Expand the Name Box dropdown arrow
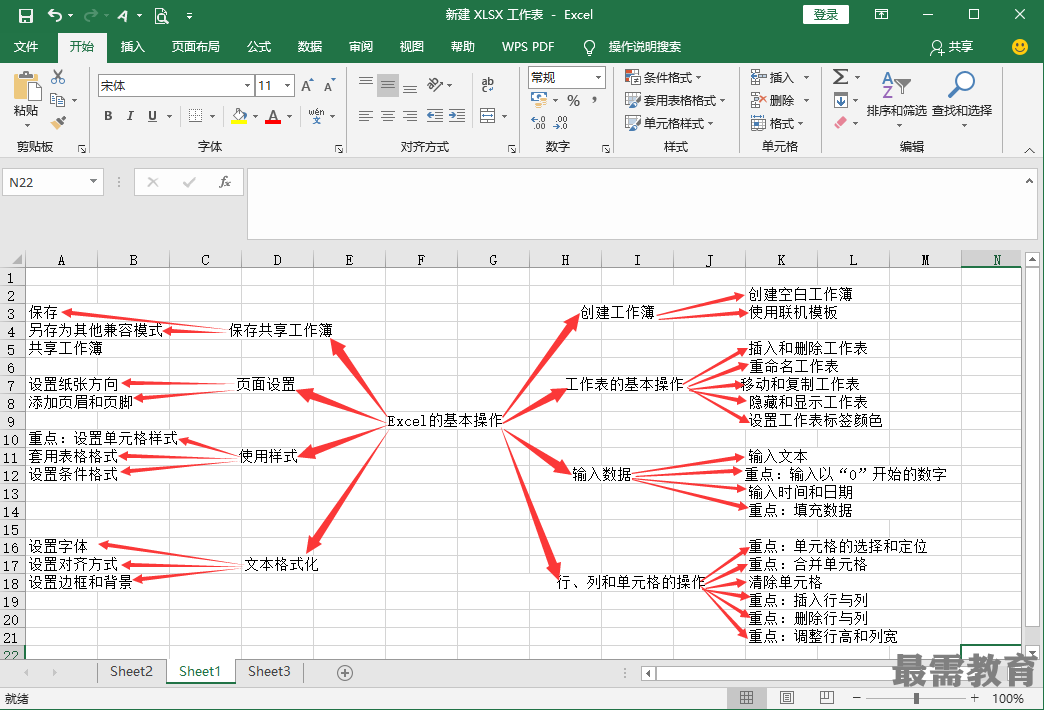This screenshot has height=710, width=1044. tap(93, 182)
